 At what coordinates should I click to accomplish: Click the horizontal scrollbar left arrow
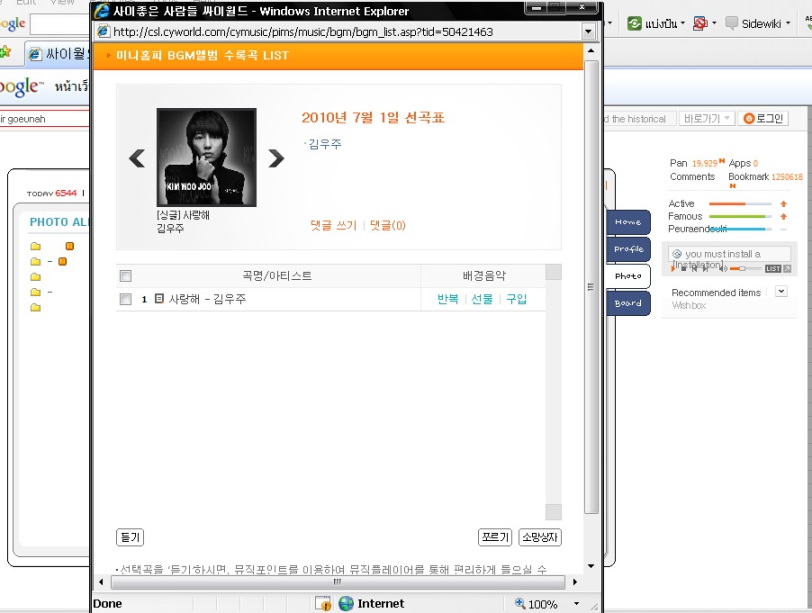pos(101,582)
